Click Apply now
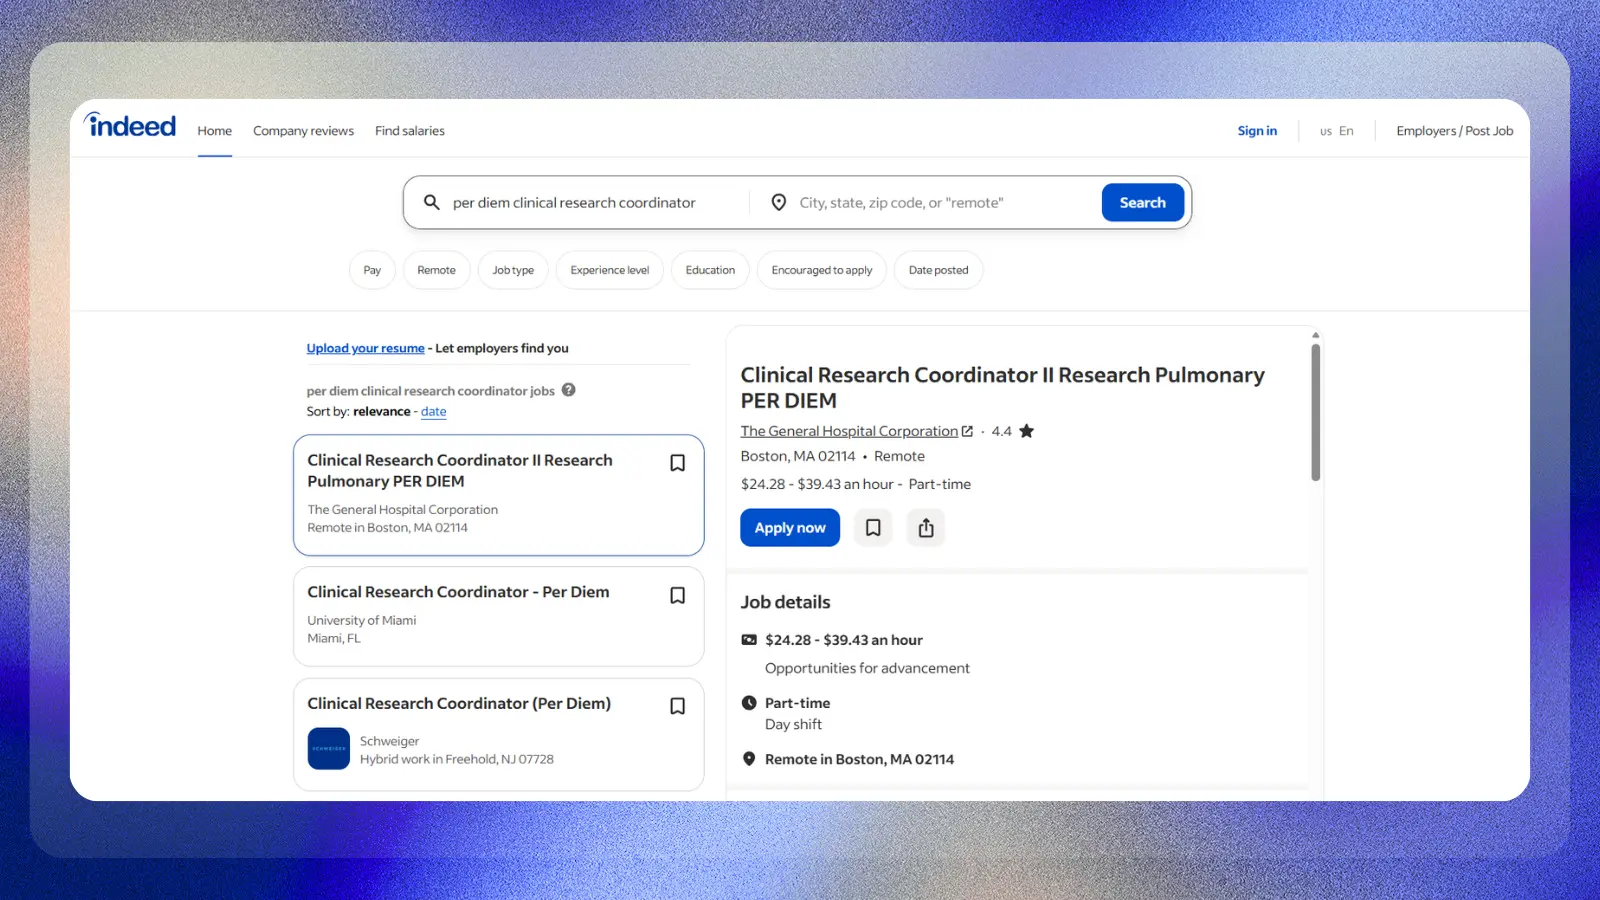 (x=790, y=527)
